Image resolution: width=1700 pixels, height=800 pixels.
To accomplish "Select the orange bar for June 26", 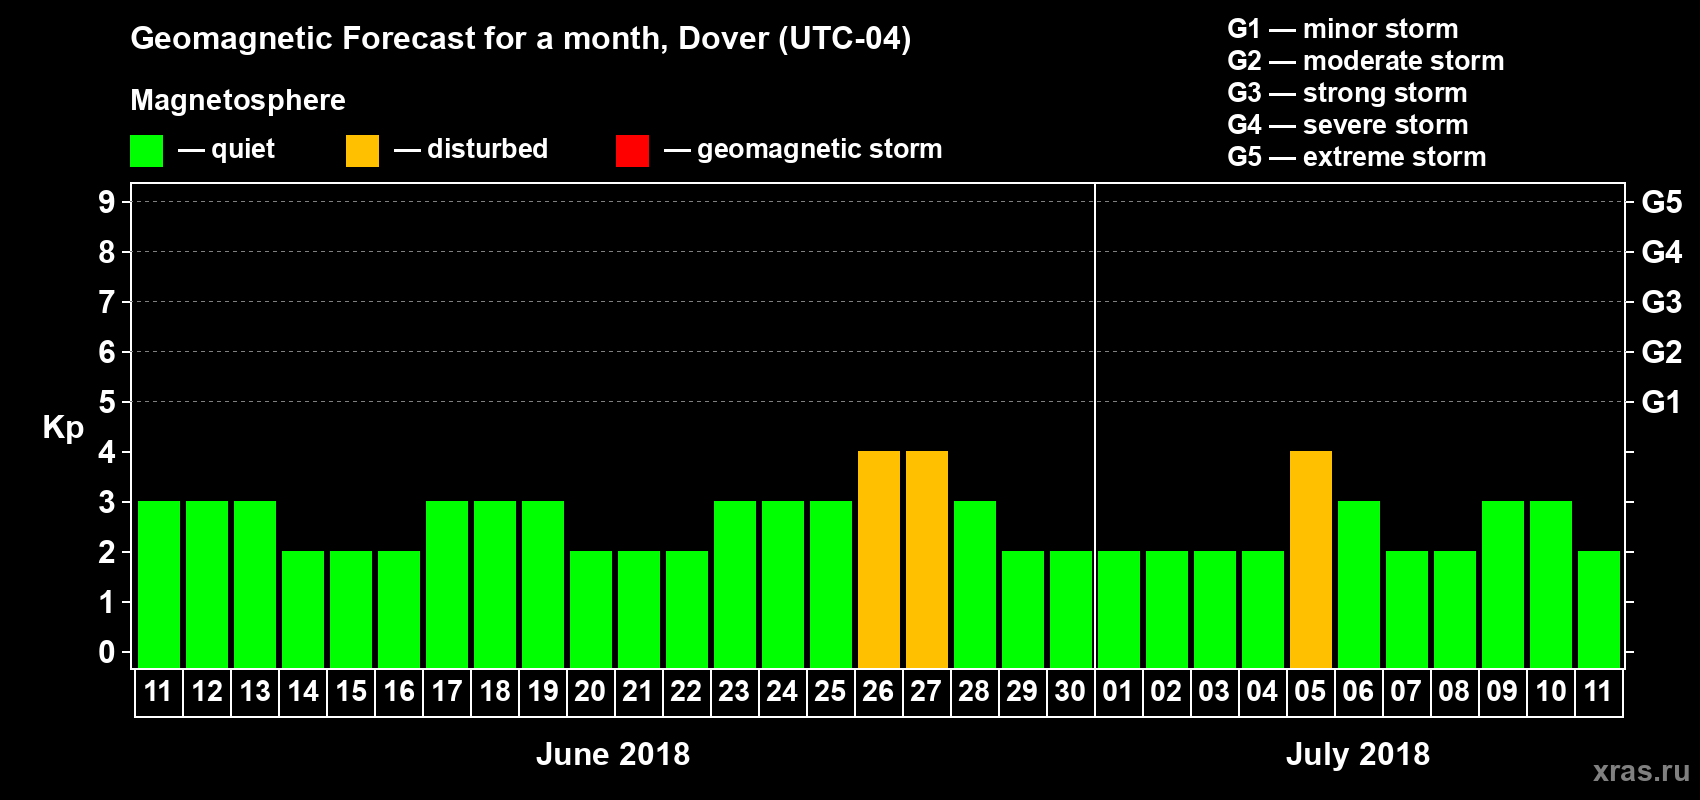I will click(x=879, y=560).
